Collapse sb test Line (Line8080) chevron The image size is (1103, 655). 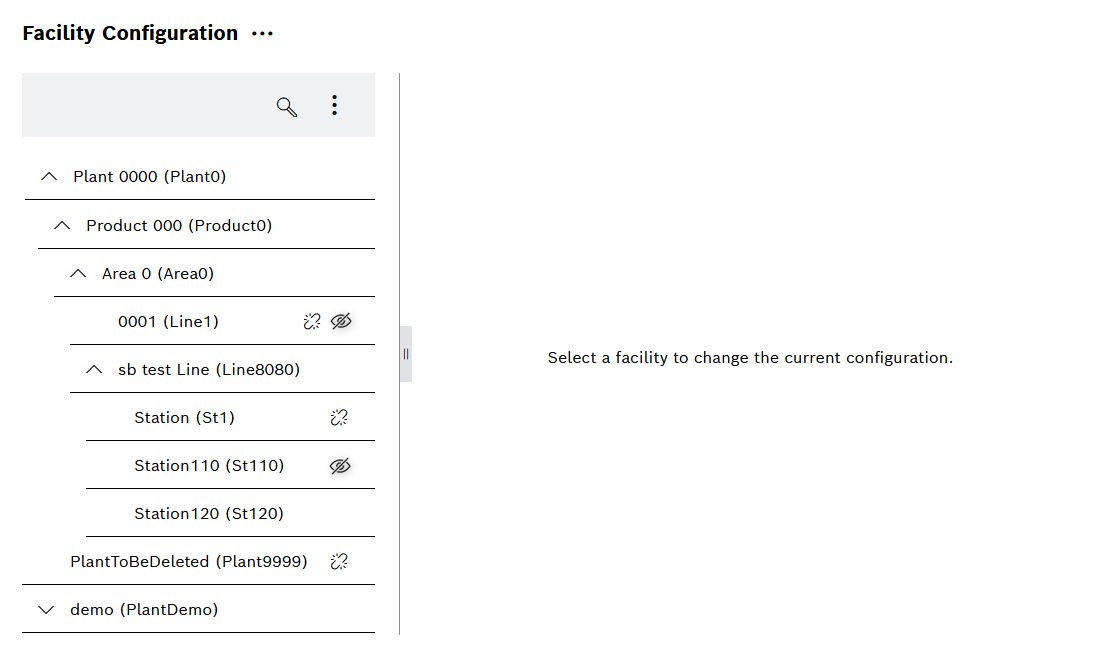pos(94,370)
